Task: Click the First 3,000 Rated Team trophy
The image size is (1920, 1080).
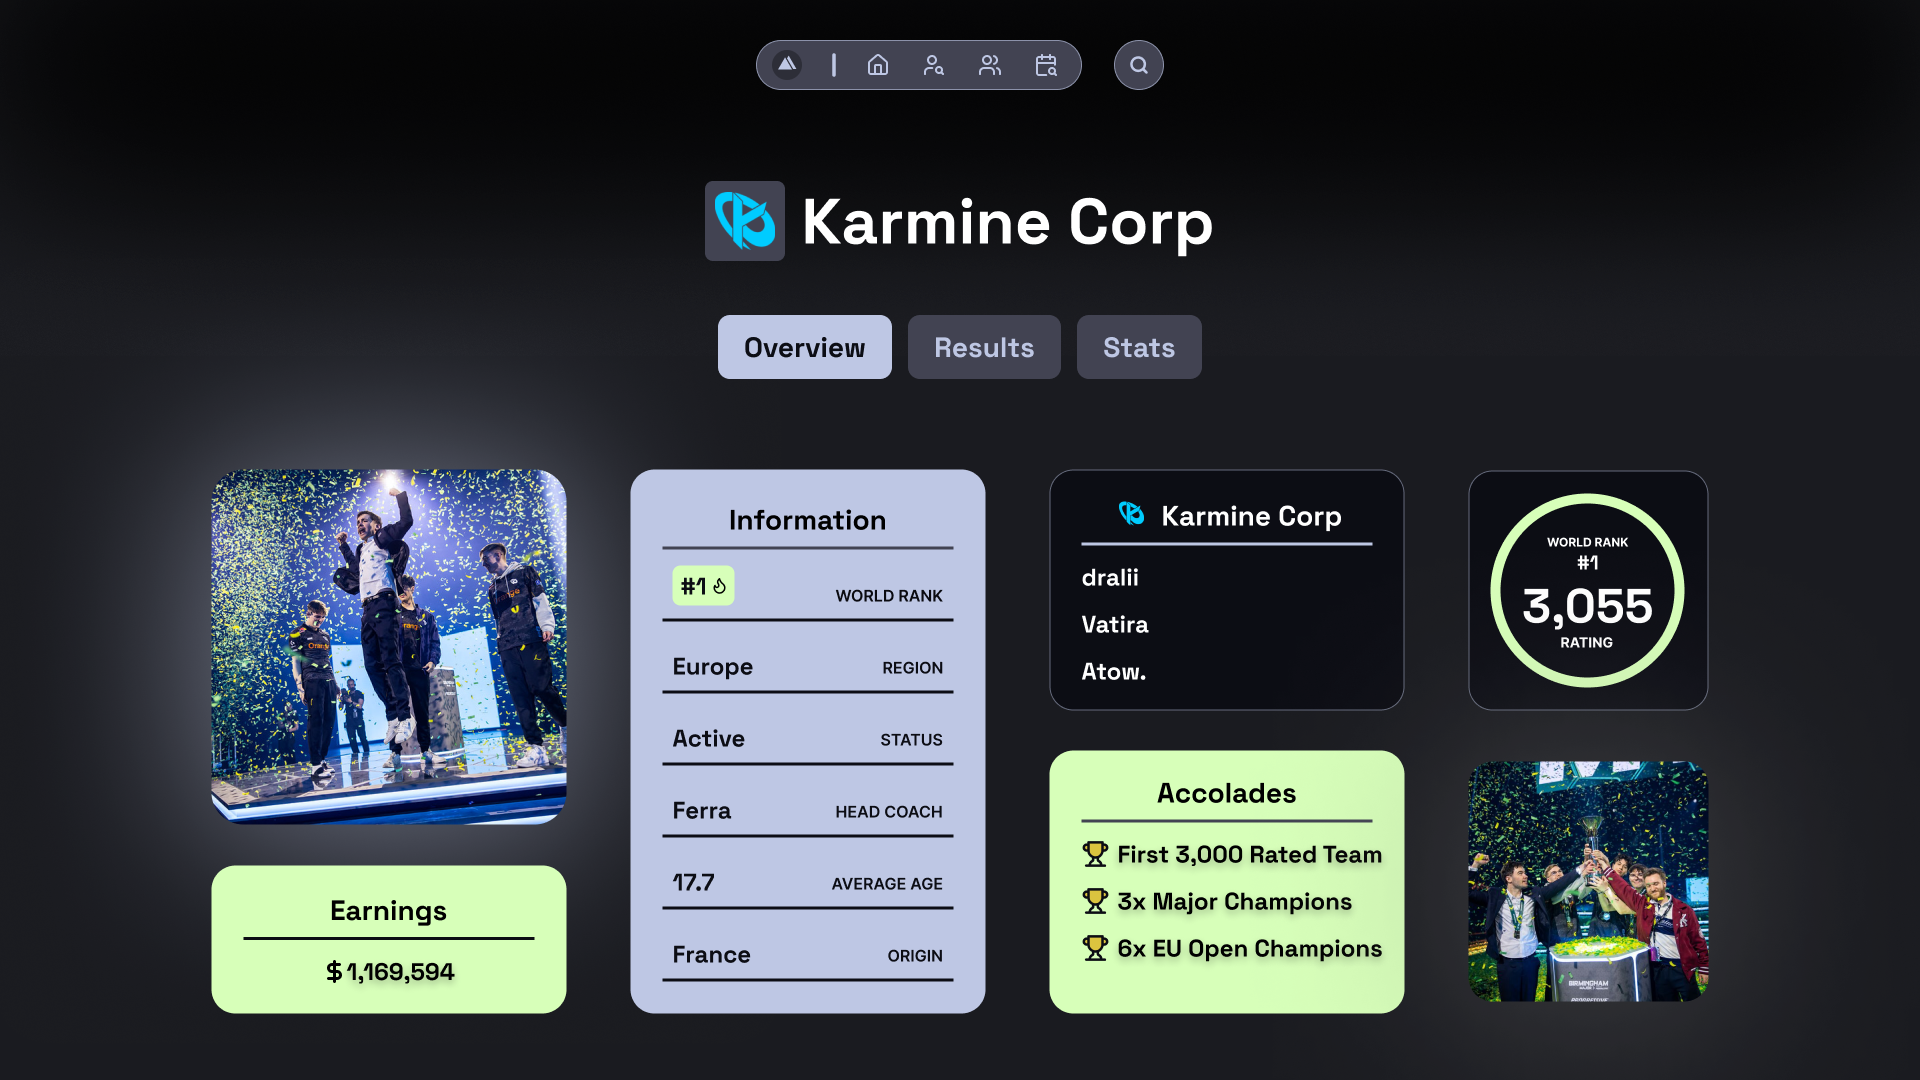Action: 1095,854
